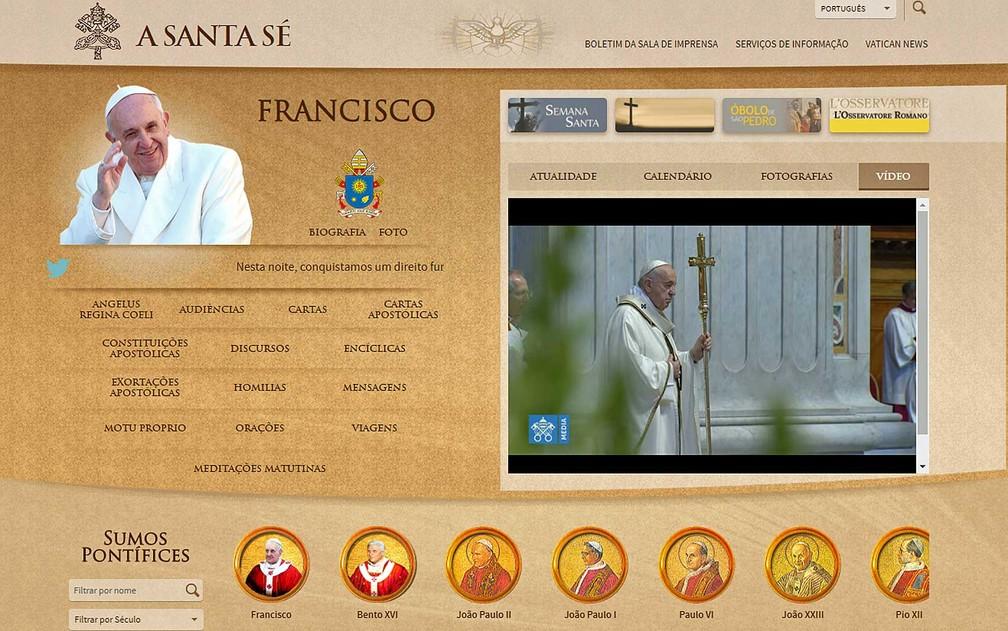This screenshot has width=1008, height=631.
Task: Open Serviços de Informação menu
Action: click(x=791, y=44)
